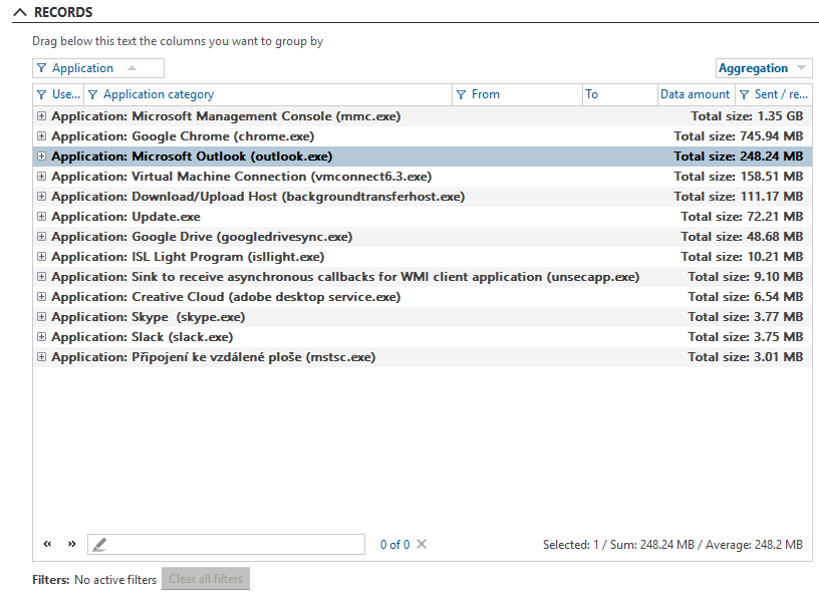The width and height of the screenshot is (819, 598).
Task: Click filter icon in the From column
Action: (461, 95)
